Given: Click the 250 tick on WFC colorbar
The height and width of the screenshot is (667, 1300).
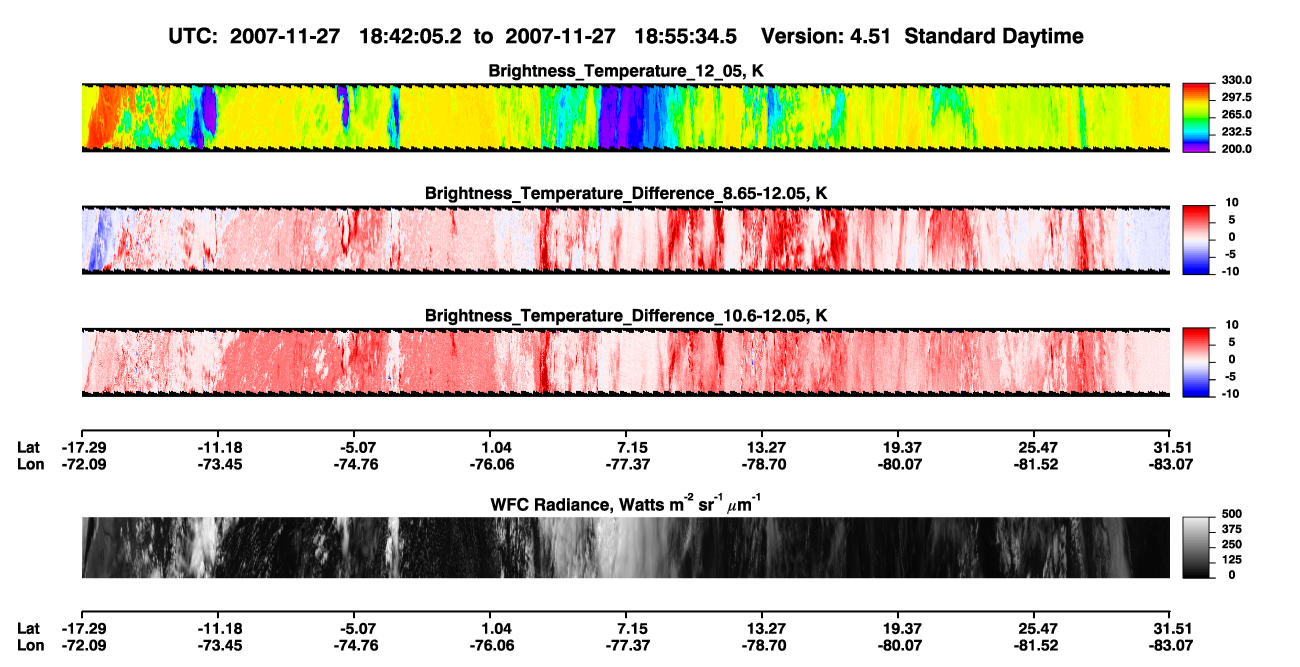Looking at the screenshot, I should tap(1231, 545).
